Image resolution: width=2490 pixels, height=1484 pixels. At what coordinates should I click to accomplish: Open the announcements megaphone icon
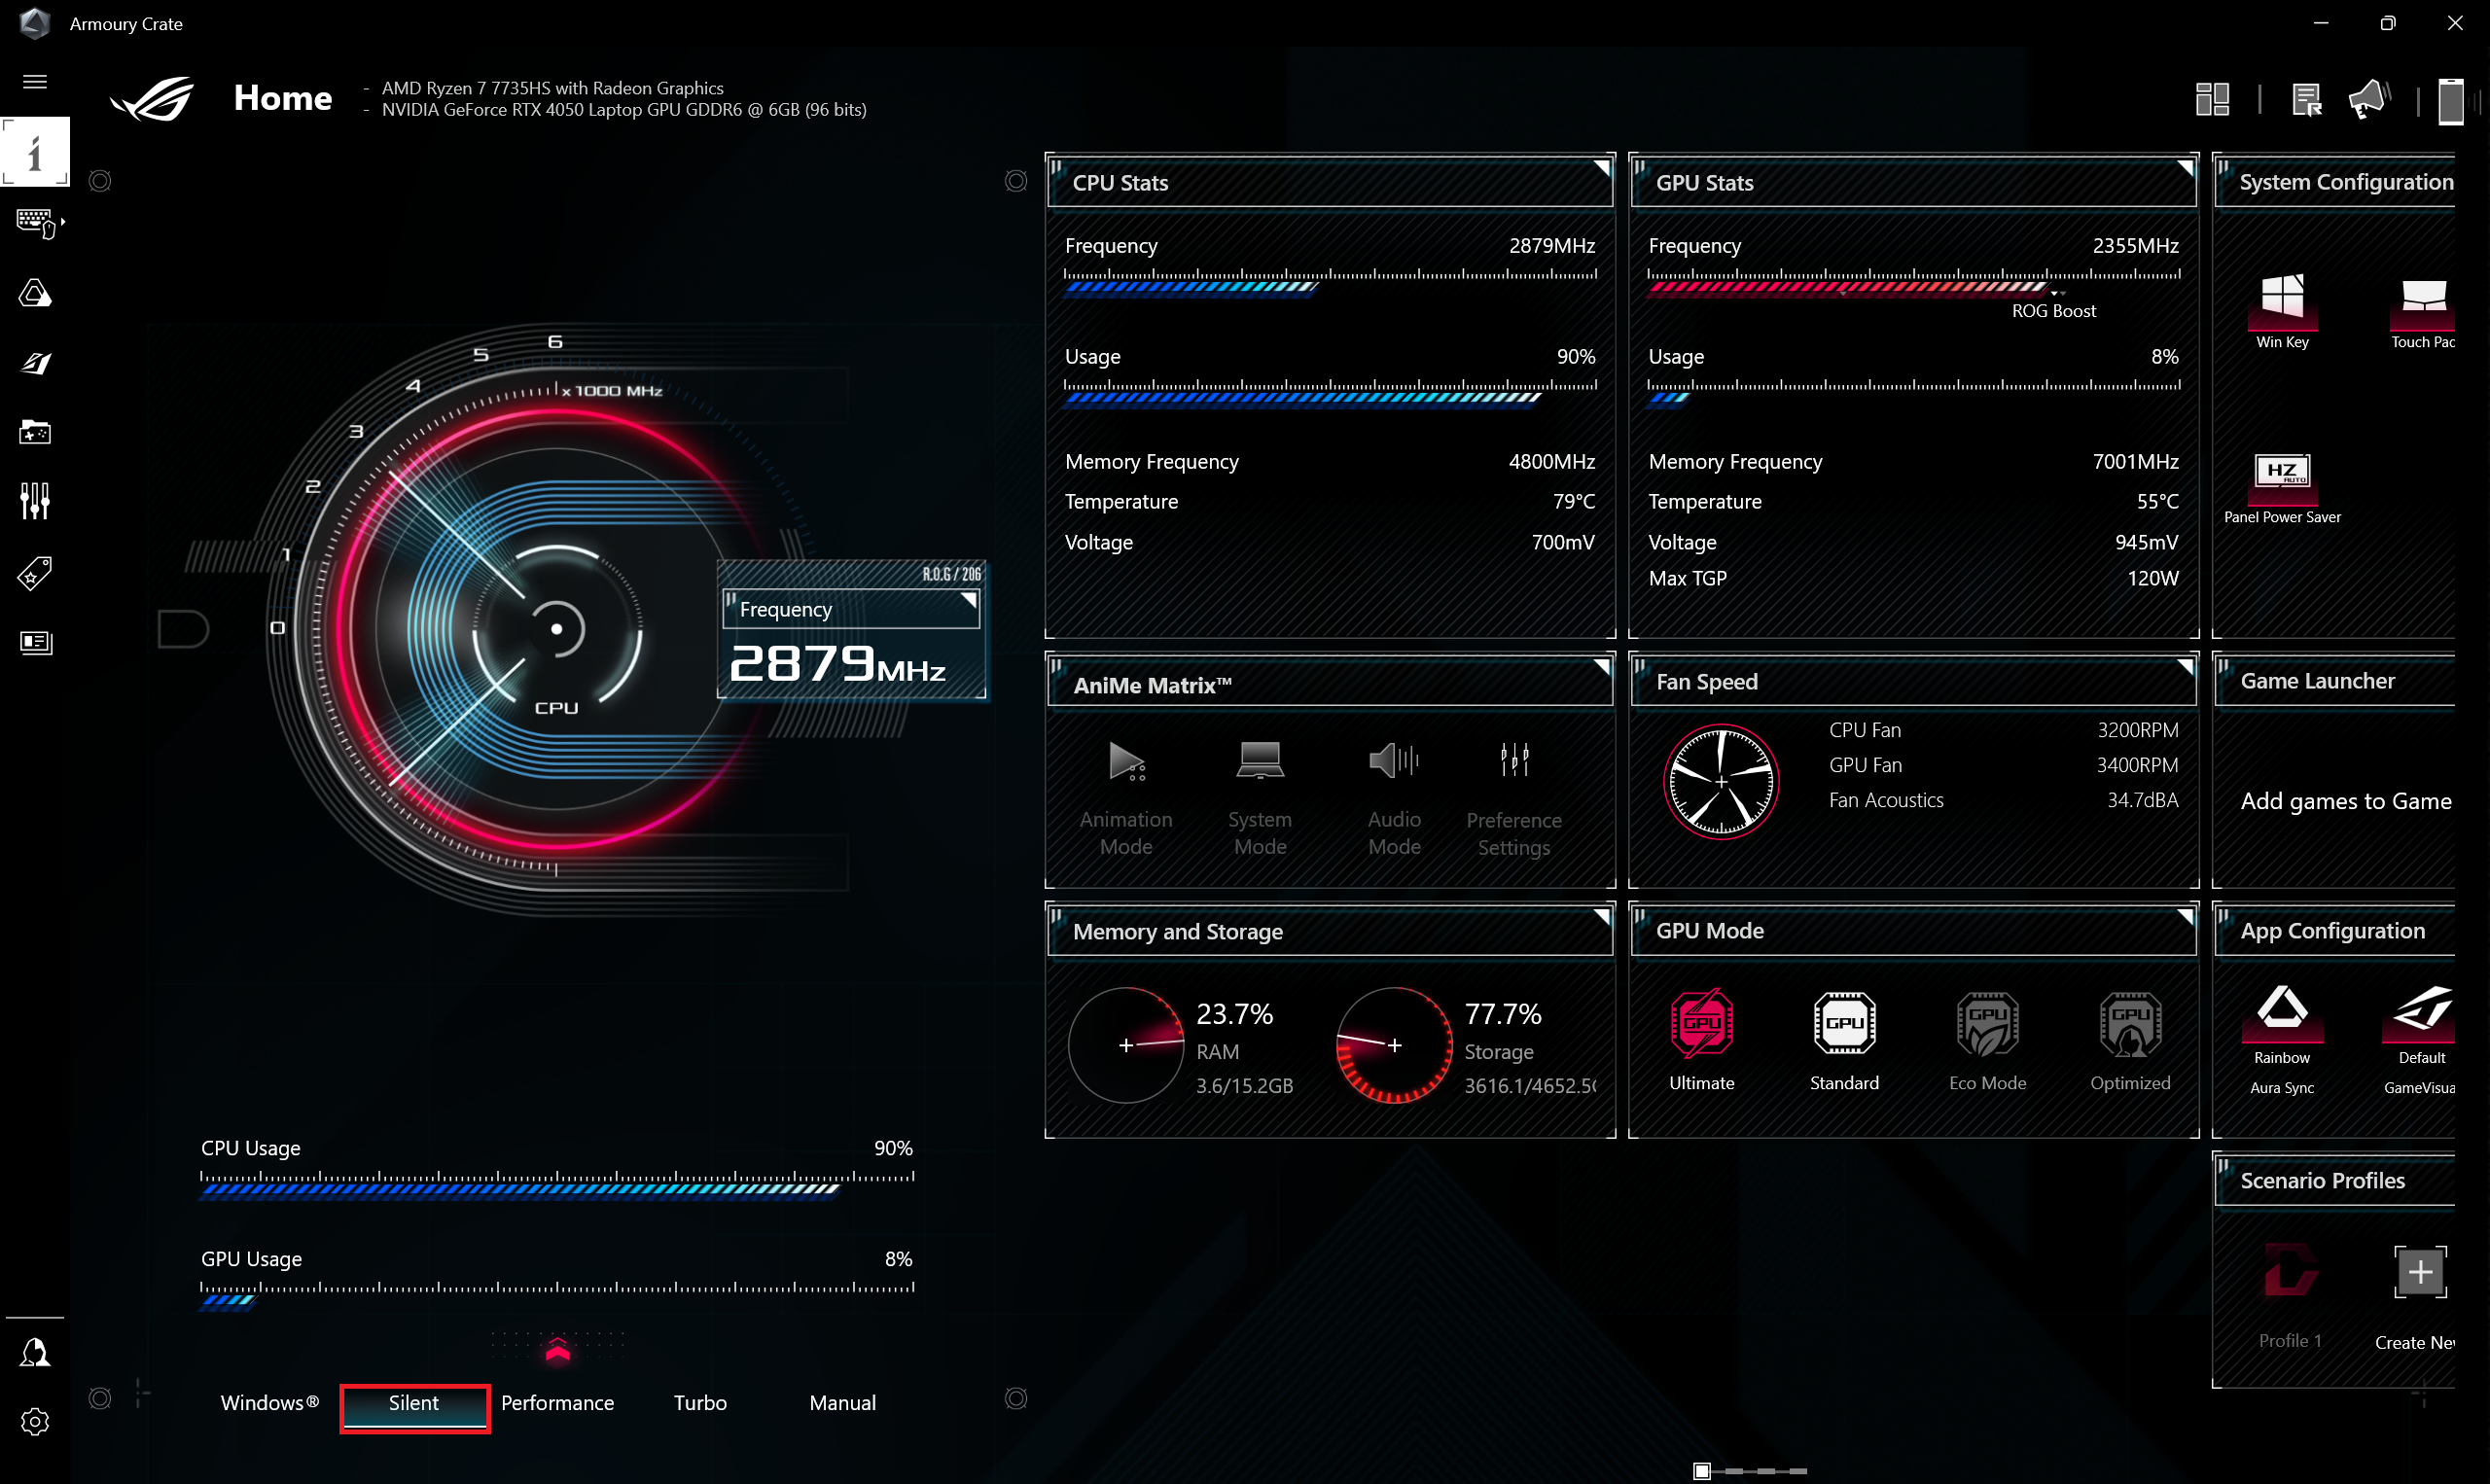click(x=2369, y=100)
